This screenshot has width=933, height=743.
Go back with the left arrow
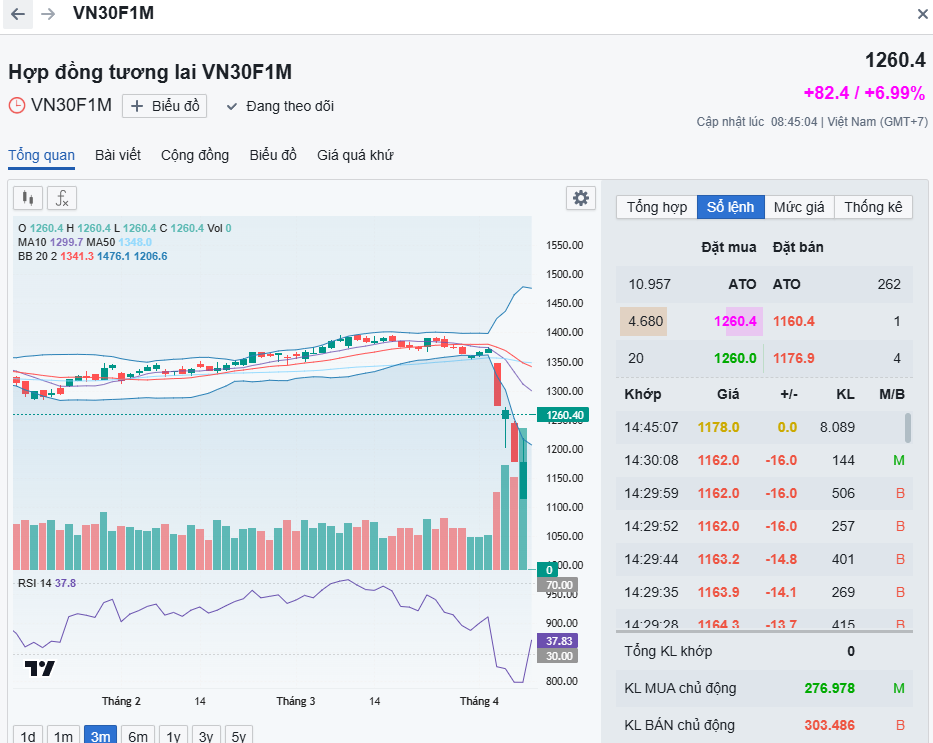pyautogui.click(x=18, y=14)
